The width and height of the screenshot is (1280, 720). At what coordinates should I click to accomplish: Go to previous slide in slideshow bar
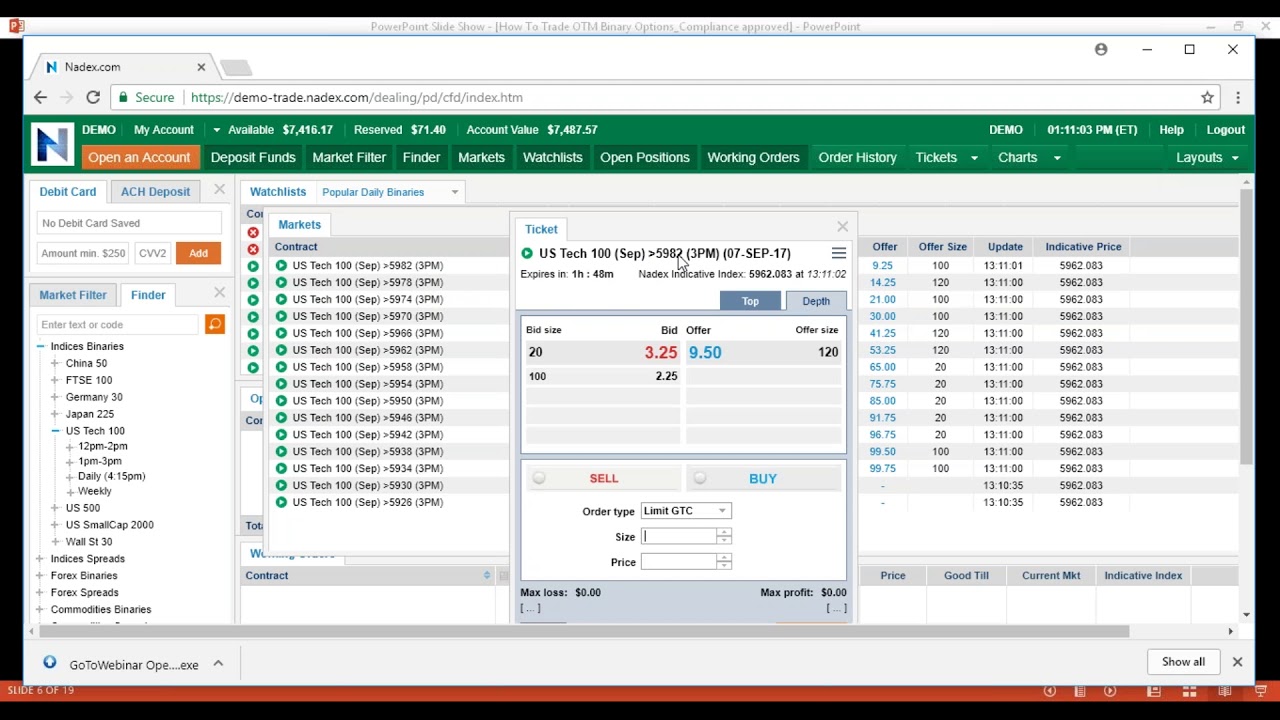(1049, 691)
